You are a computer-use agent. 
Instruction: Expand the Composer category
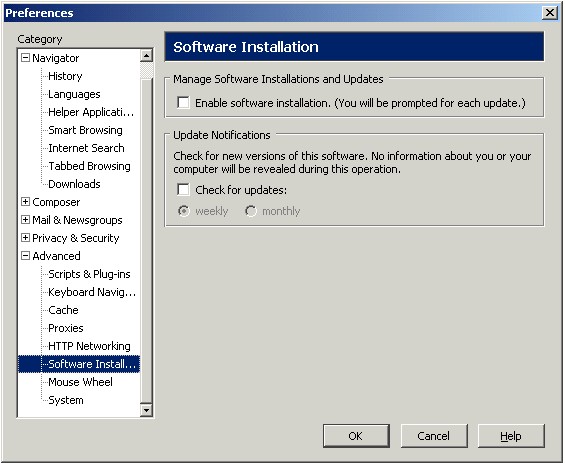tap(25, 202)
